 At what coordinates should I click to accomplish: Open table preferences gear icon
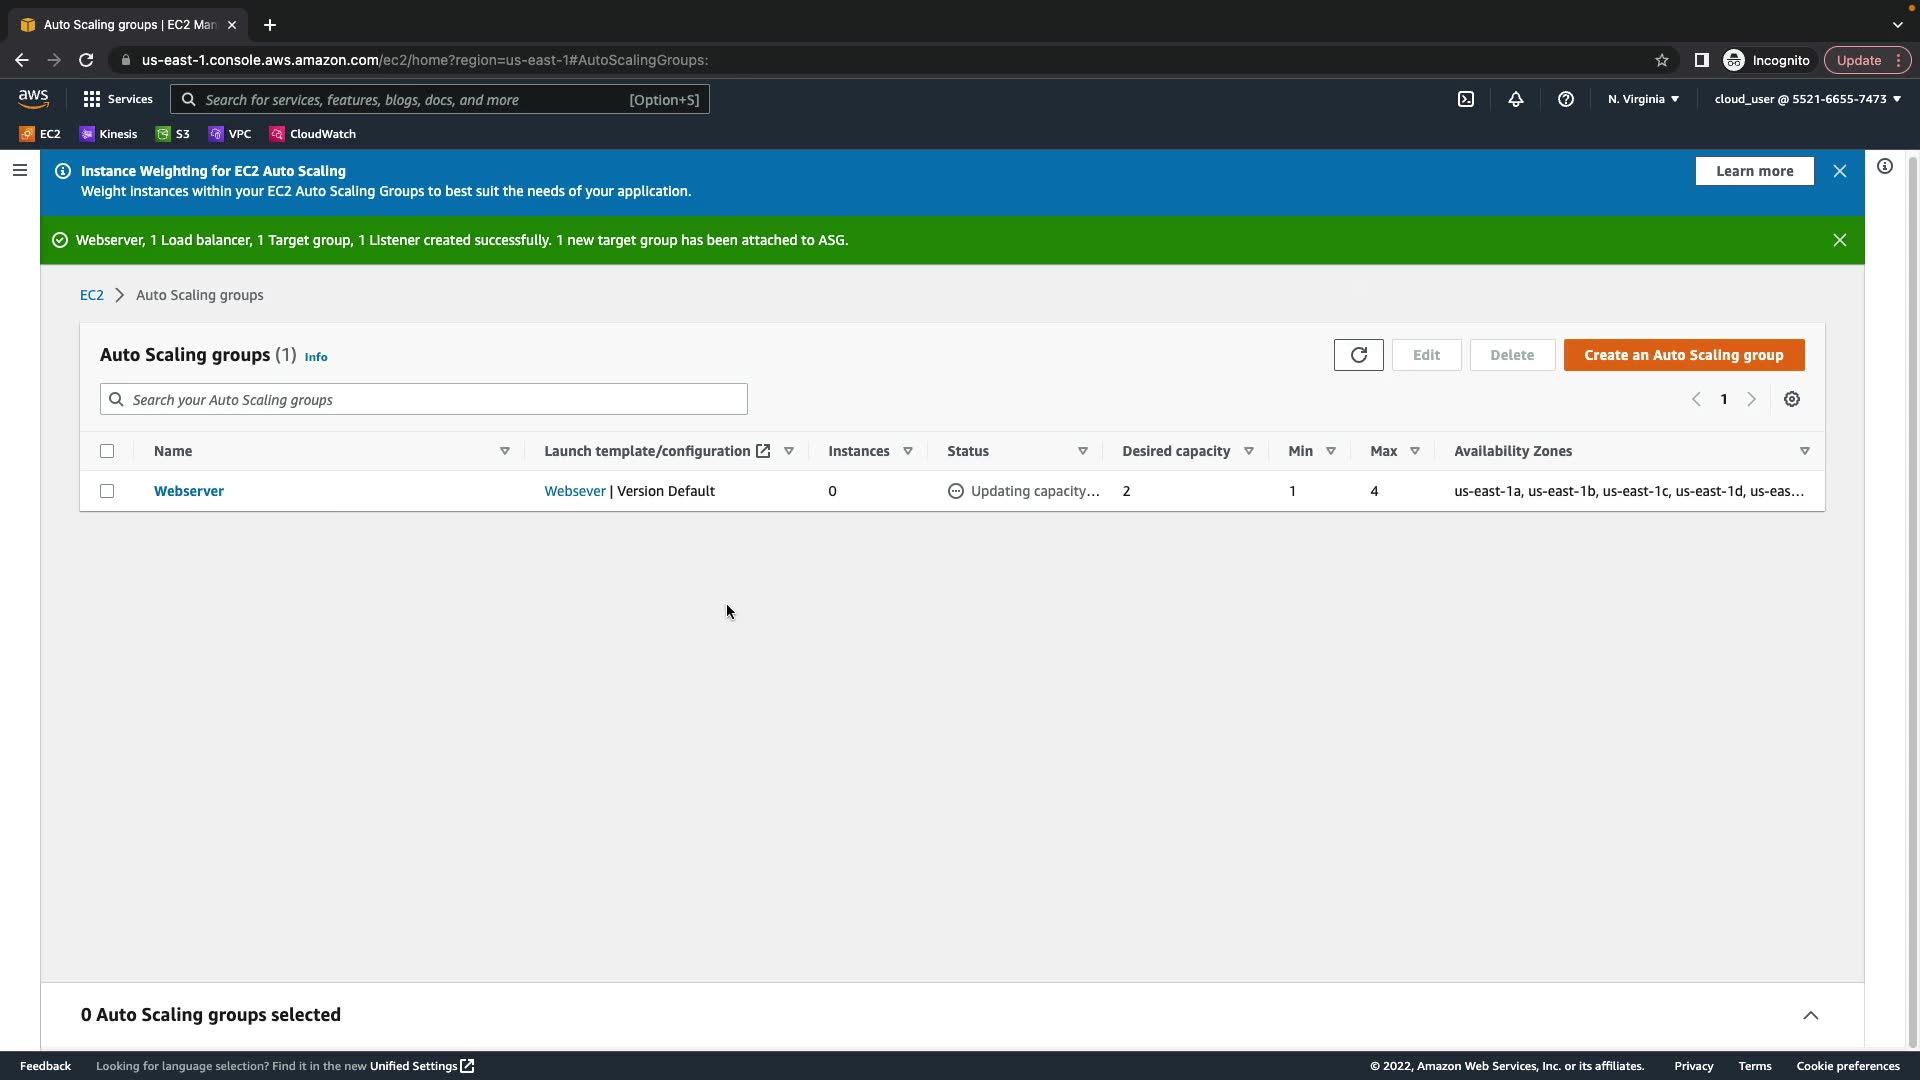1791,399
